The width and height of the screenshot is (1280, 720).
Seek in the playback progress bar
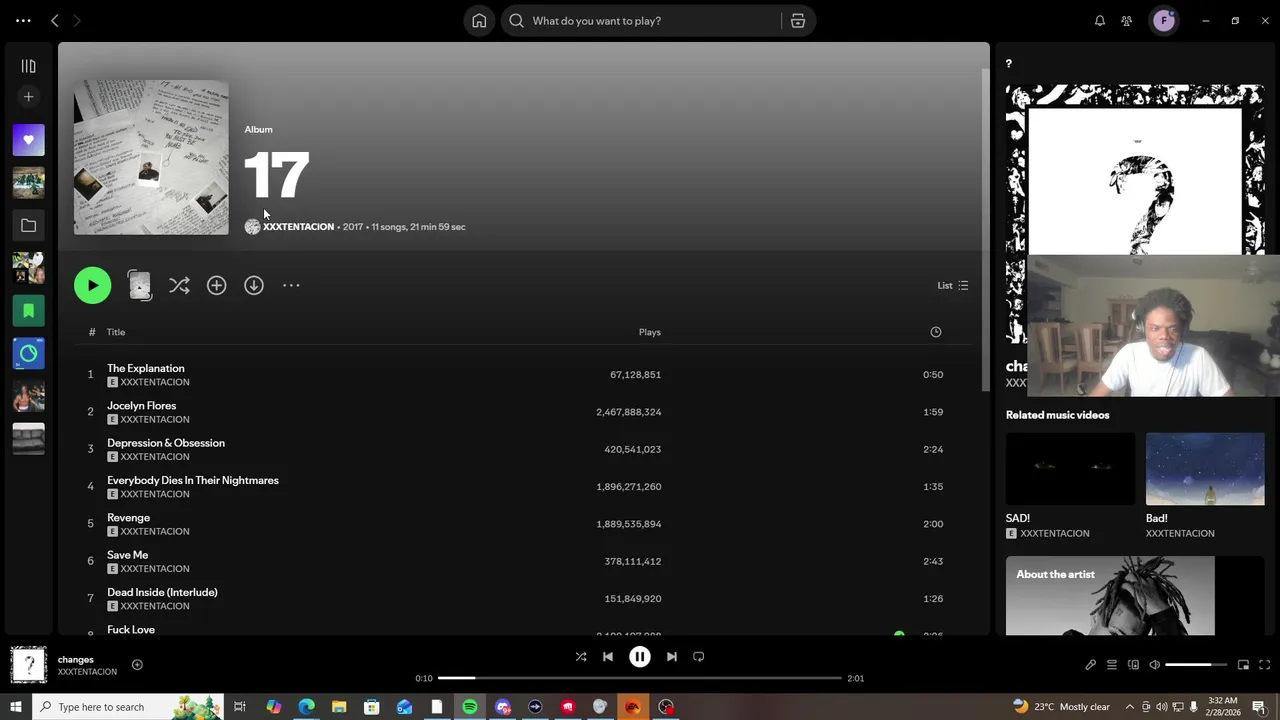640,678
